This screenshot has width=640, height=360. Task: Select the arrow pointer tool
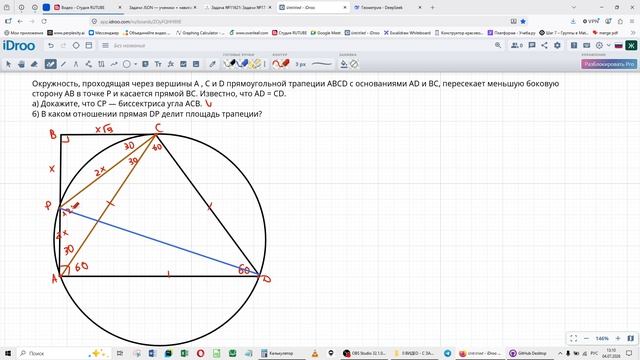(x=9, y=64)
